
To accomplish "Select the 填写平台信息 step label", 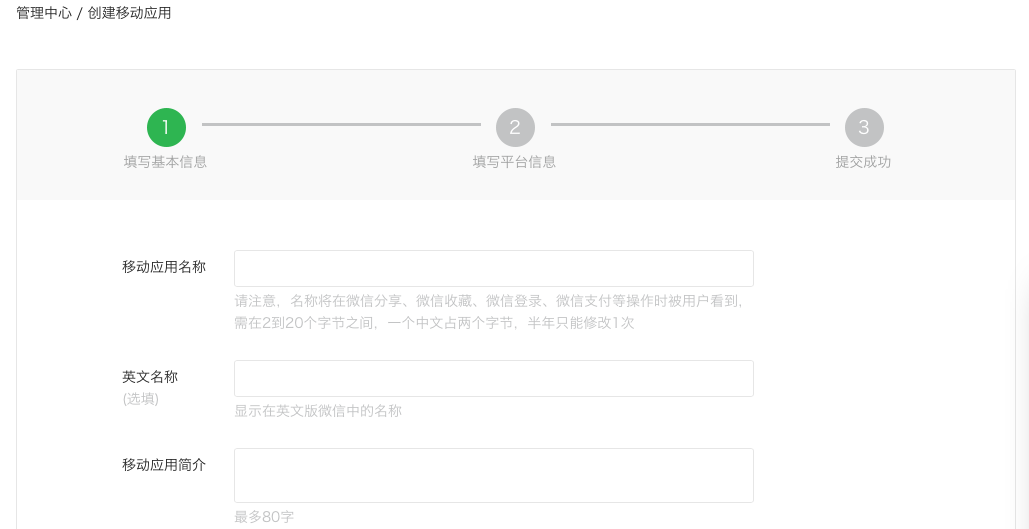I will [x=514, y=162].
